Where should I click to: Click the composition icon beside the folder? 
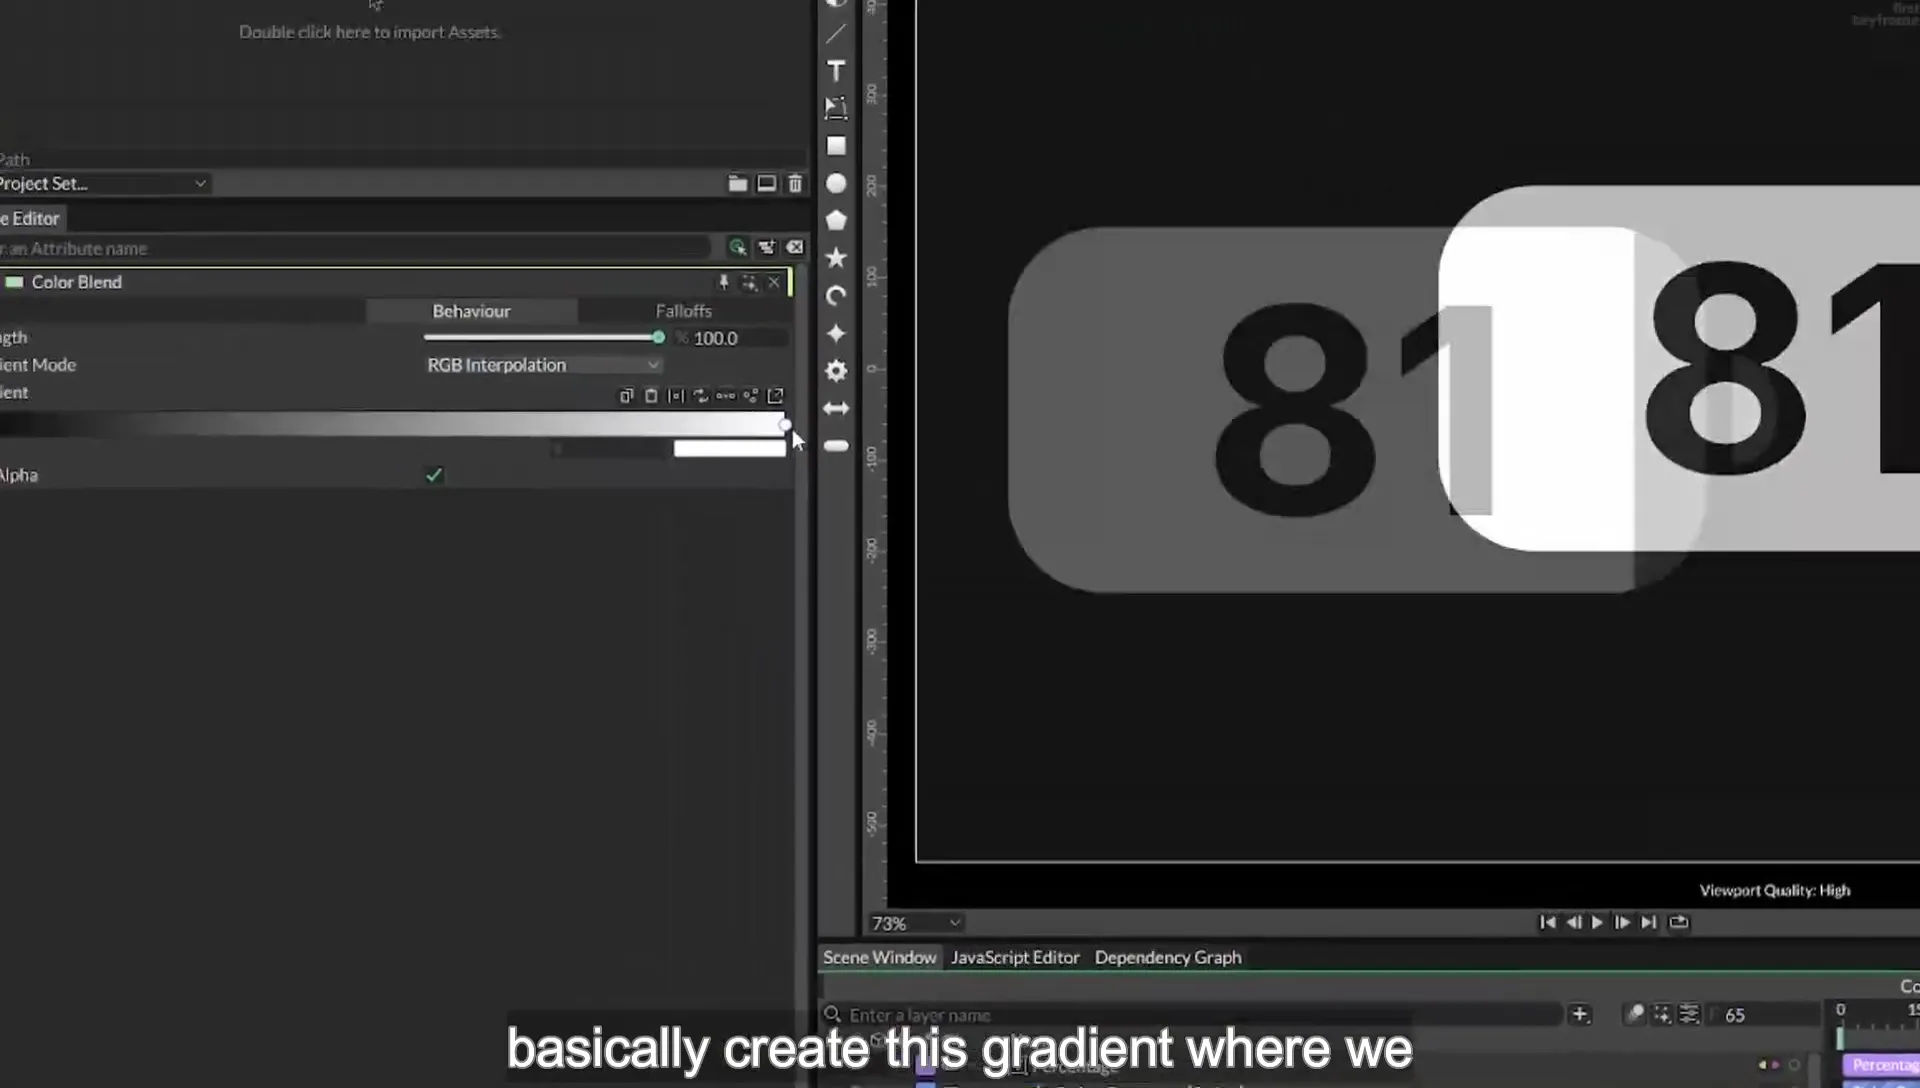point(767,183)
